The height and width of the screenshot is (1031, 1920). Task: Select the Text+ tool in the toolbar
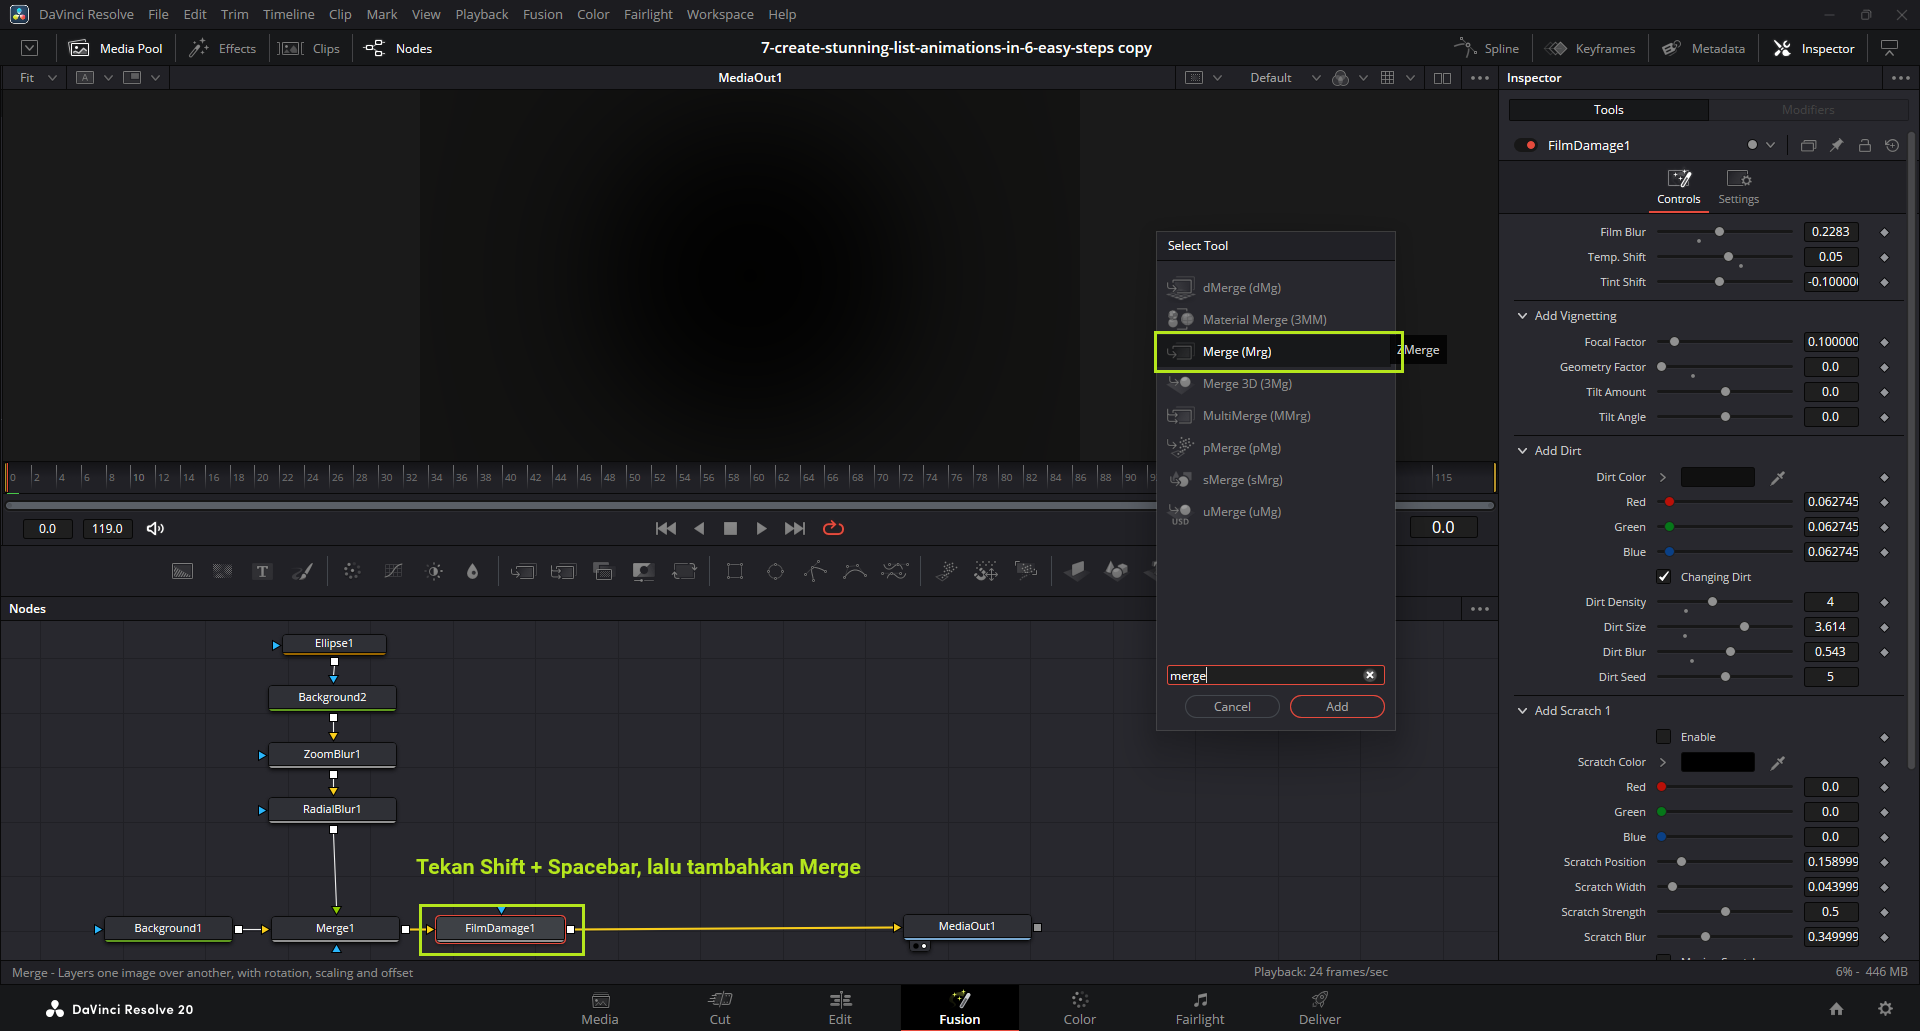pyautogui.click(x=262, y=572)
